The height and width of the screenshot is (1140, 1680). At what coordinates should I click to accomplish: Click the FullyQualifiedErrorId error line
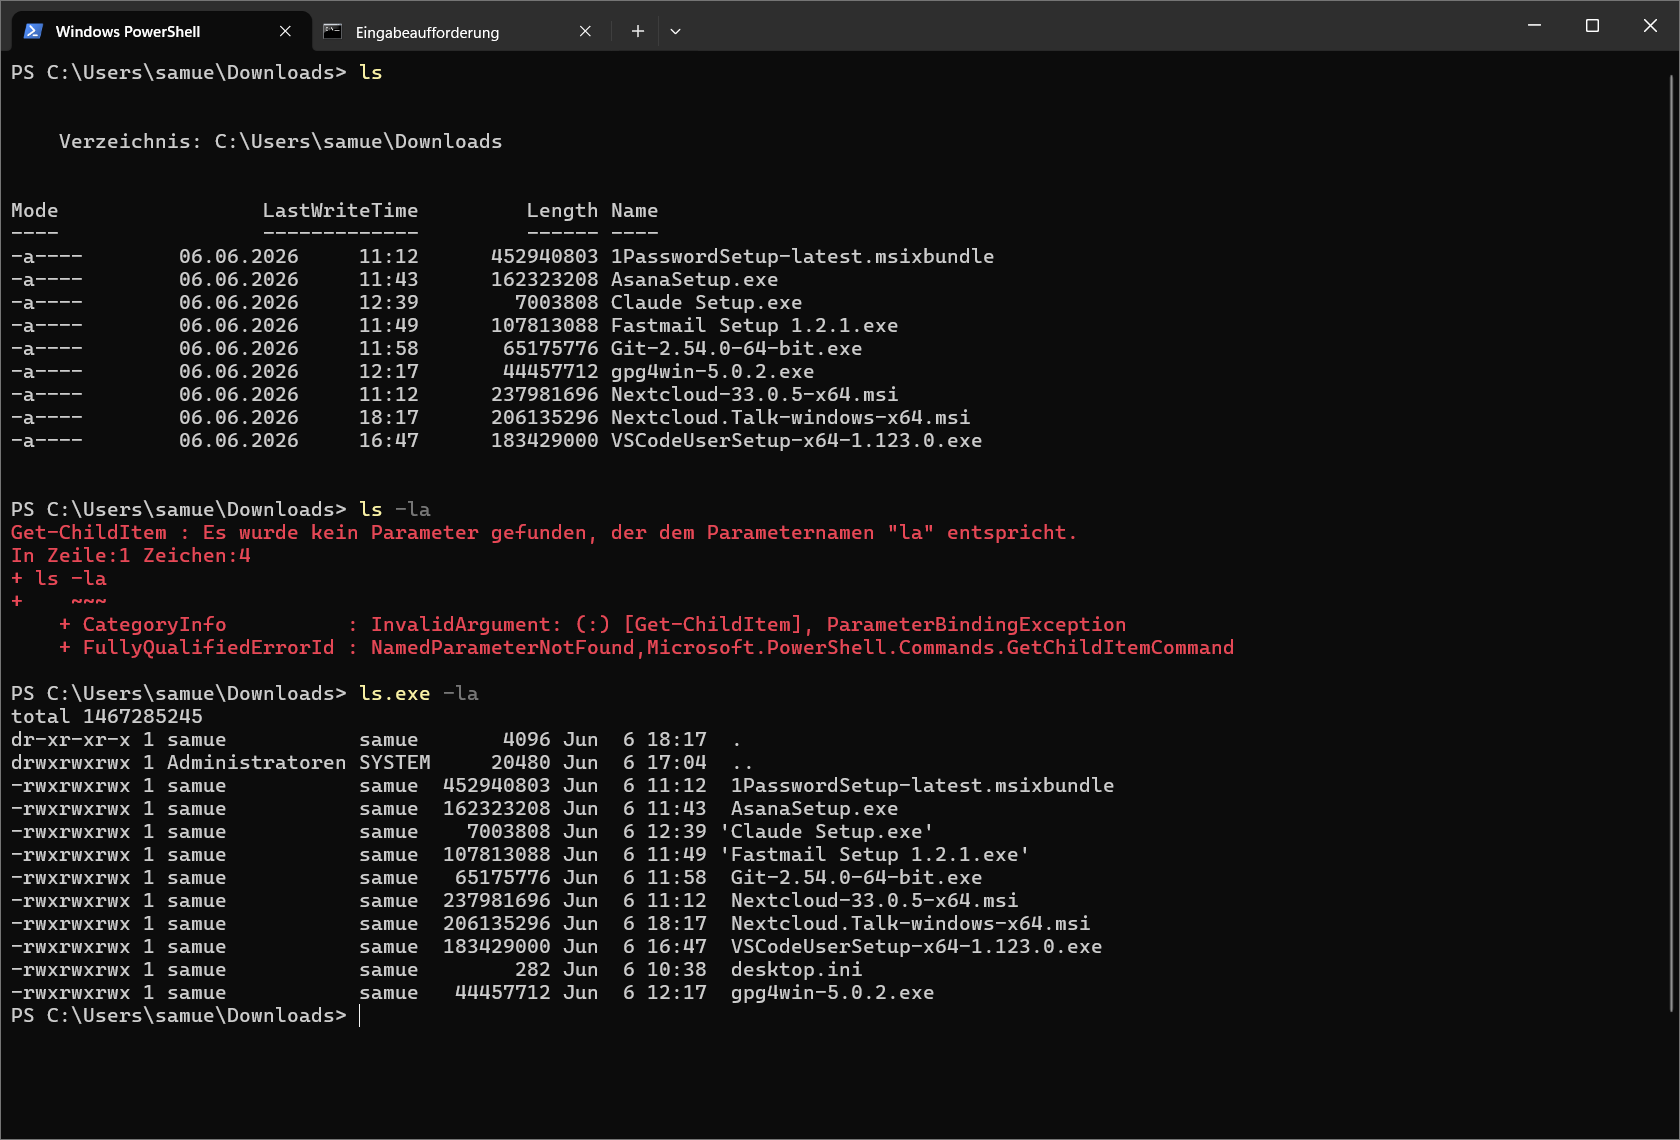646,647
